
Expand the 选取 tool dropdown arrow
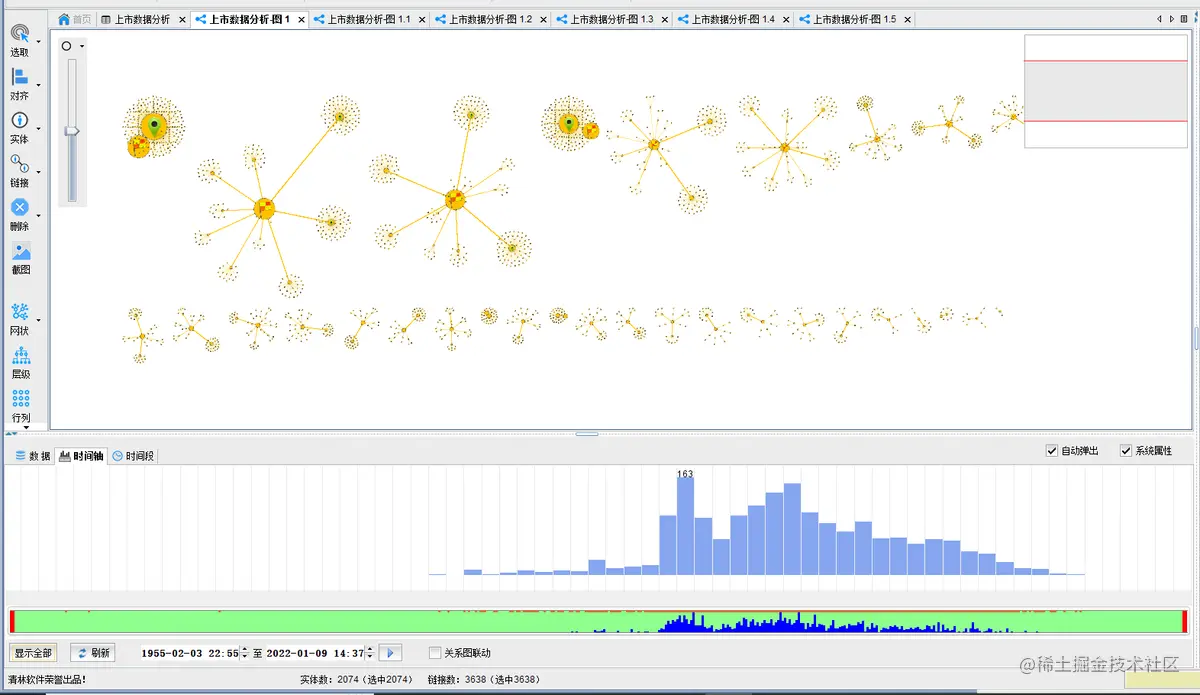pos(39,42)
